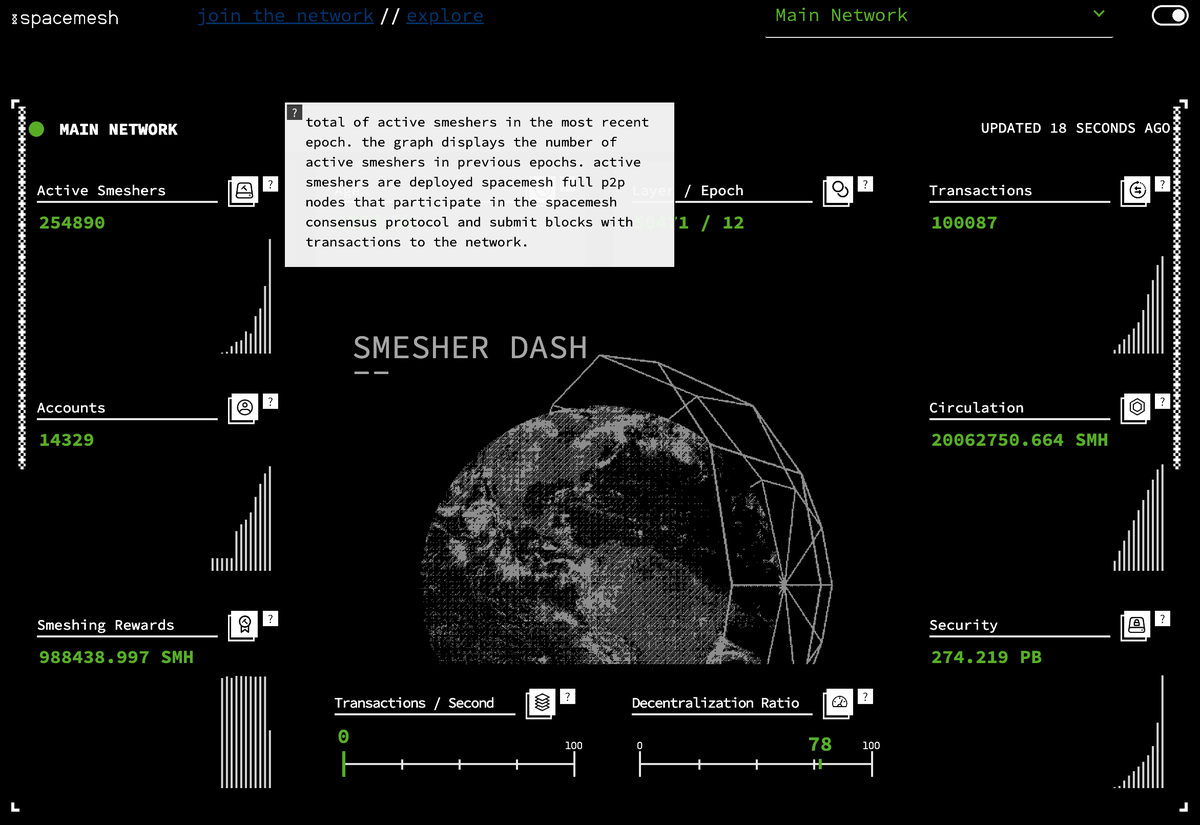Click the Decentralization Ratio label
The height and width of the screenshot is (825, 1200).
tap(715, 703)
